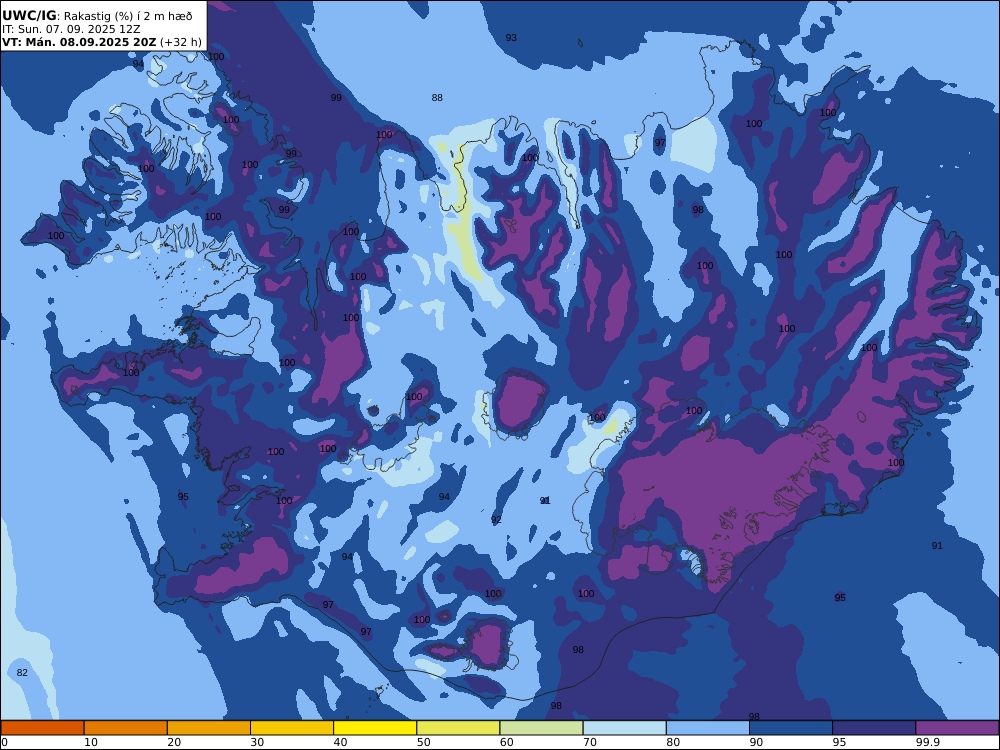Screen dimensions: 1000x750
Task: Select the dark indigo 95–99.9 legend swatch
Action: pos(874,728)
